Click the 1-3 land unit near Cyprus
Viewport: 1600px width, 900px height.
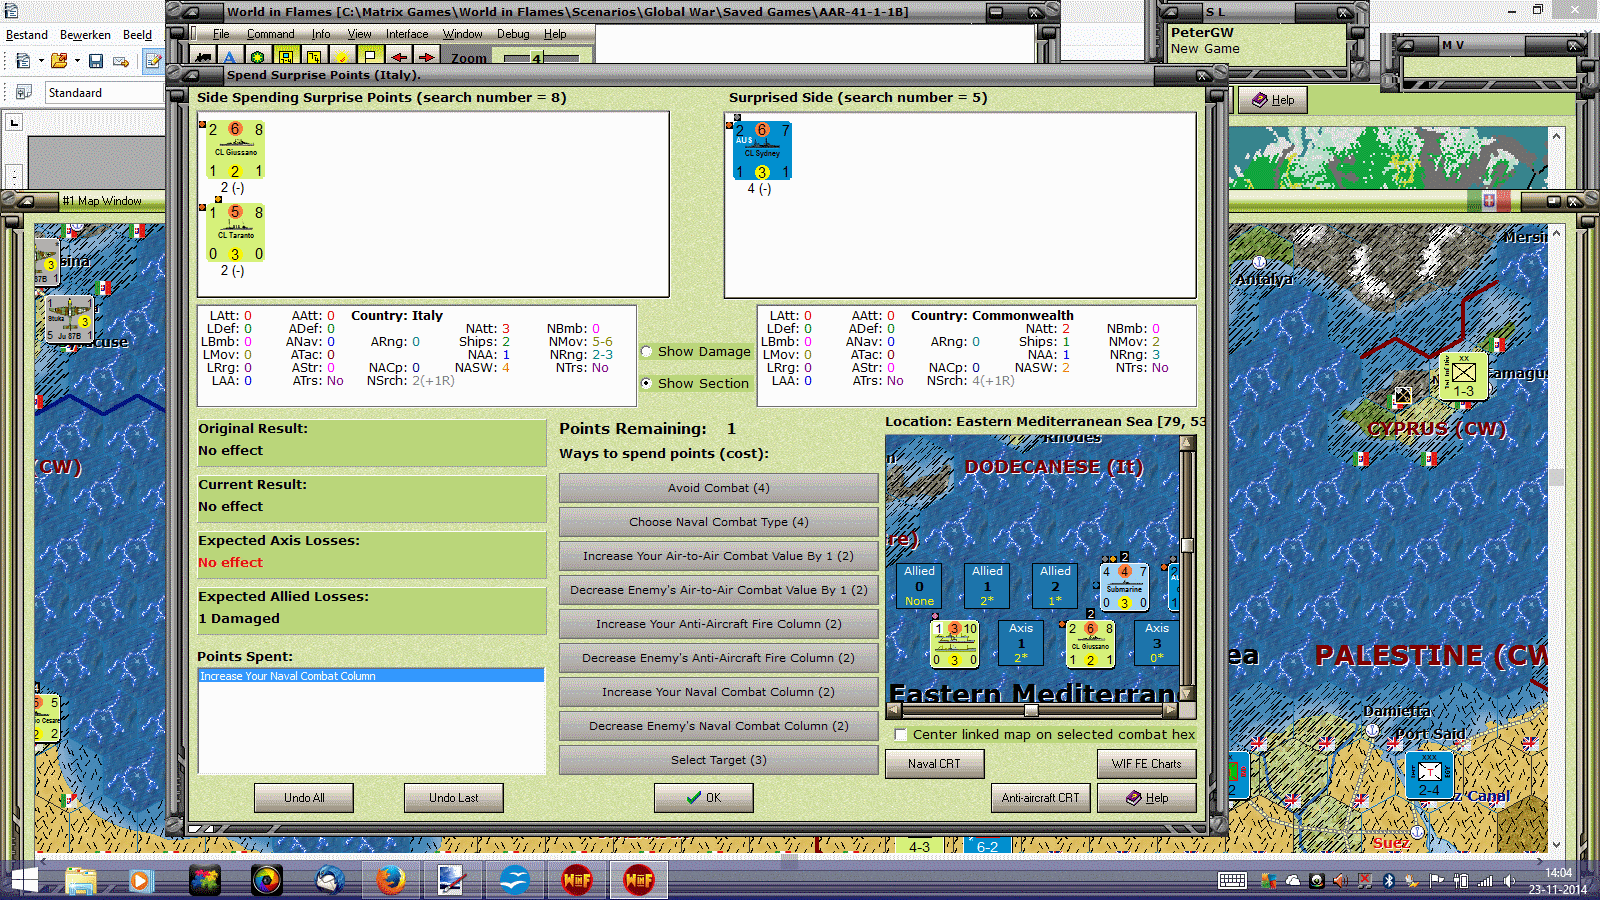coord(1463,377)
